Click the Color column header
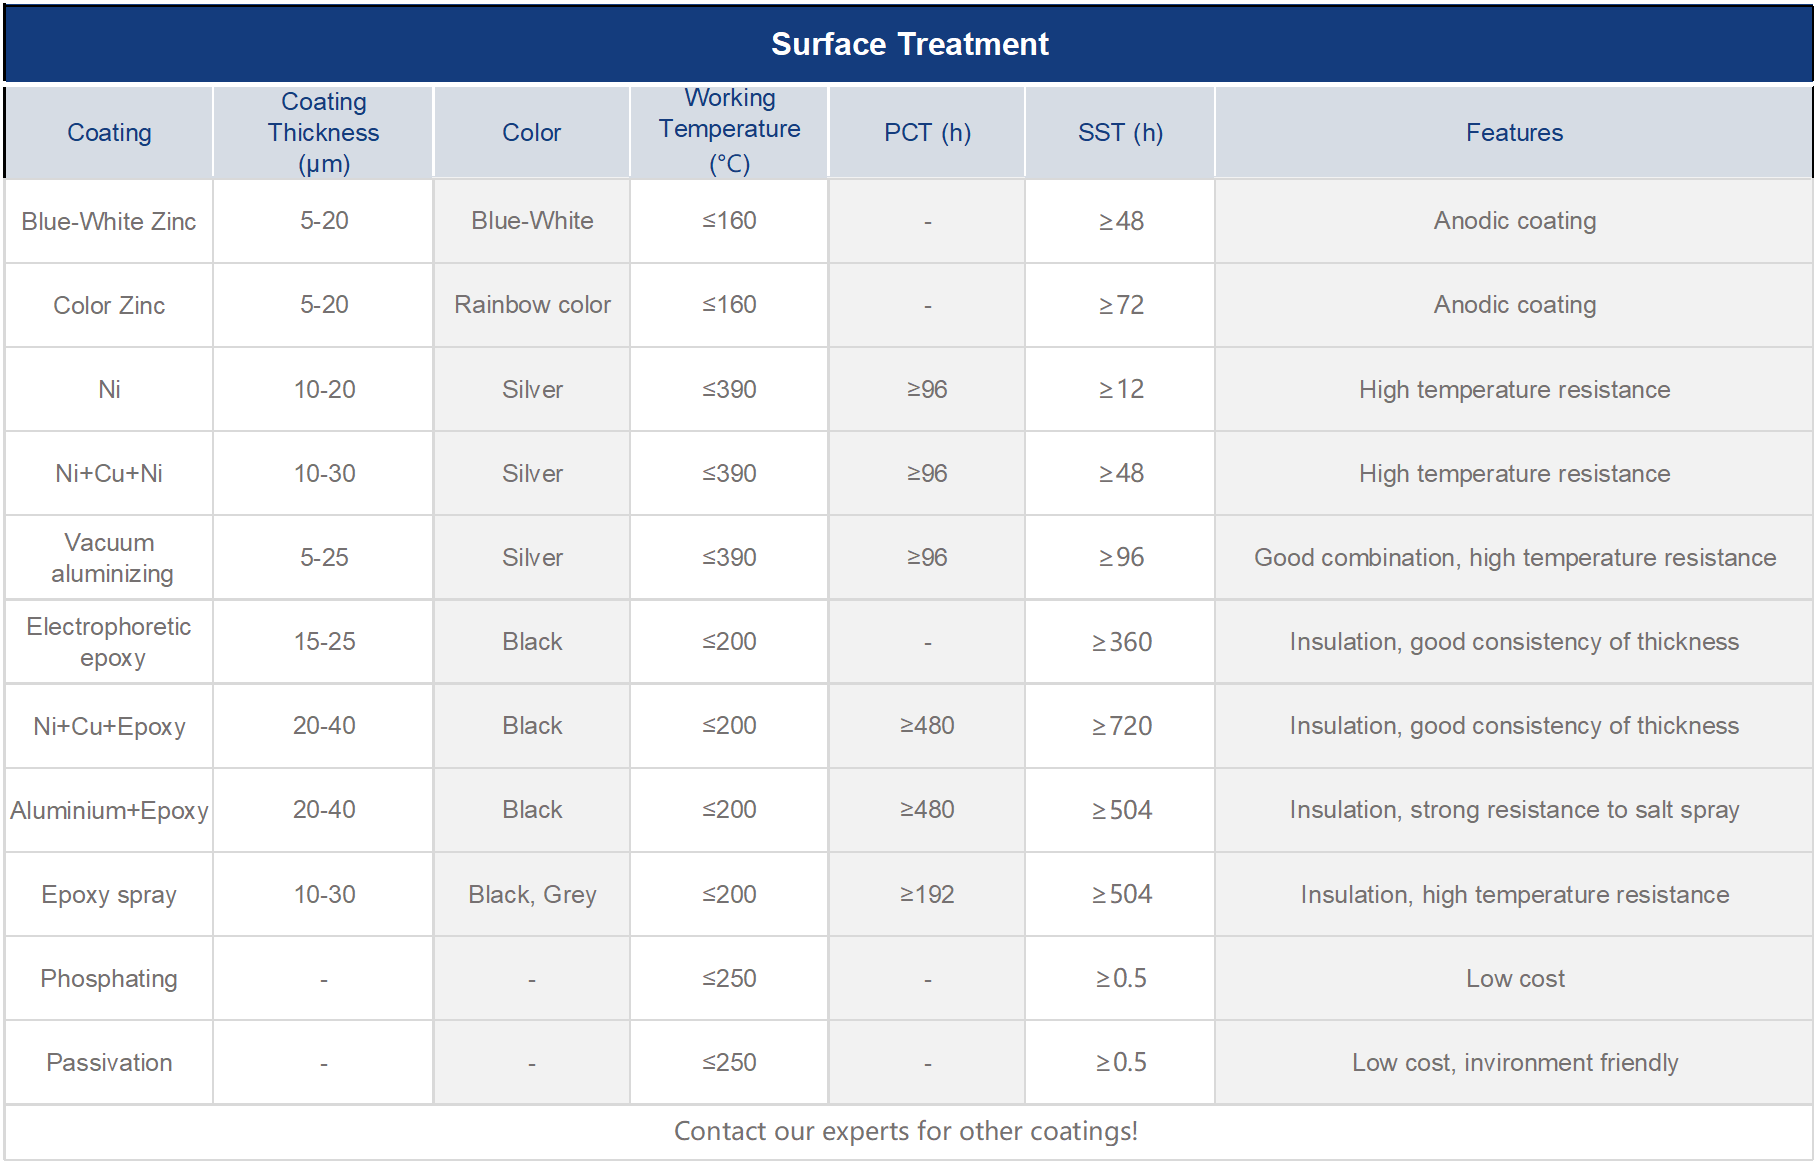This screenshot has width=1816, height=1162. [531, 133]
